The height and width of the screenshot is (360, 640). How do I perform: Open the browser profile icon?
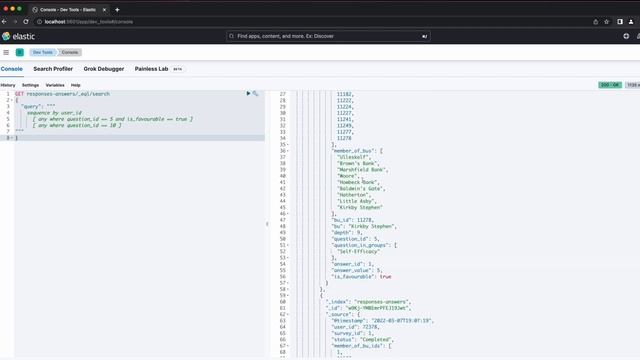[631, 22]
